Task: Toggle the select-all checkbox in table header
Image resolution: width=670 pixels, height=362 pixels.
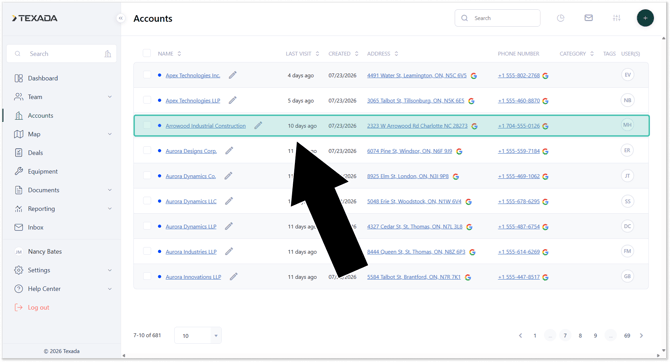Action: (147, 53)
